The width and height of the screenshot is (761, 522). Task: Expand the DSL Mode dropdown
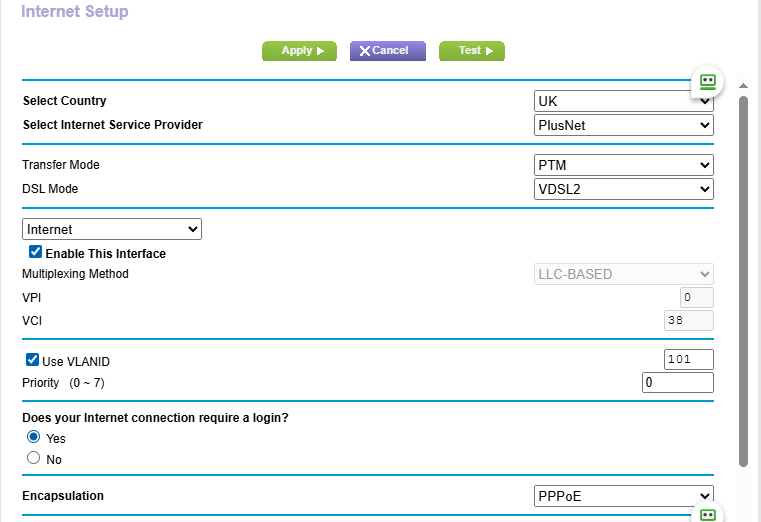tap(624, 189)
